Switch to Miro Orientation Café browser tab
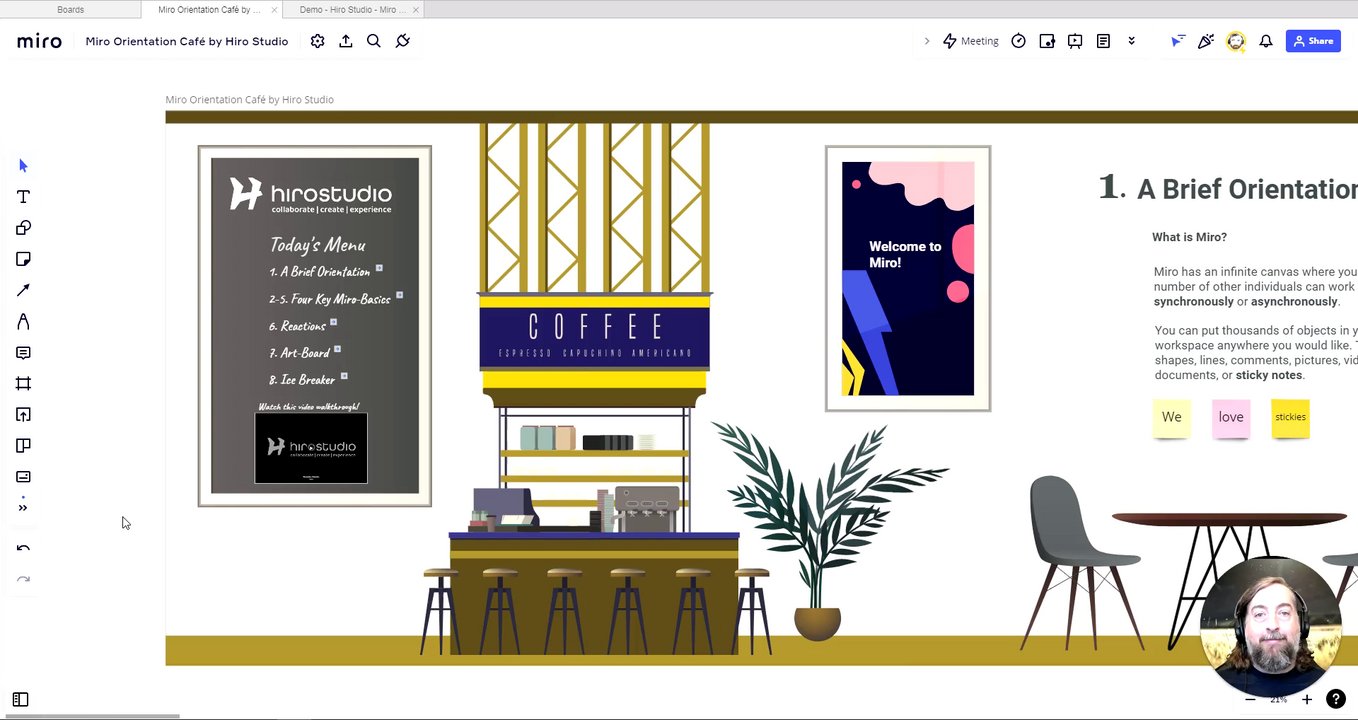This screenshot has height=720, width=1358. [x=210, y=9]
